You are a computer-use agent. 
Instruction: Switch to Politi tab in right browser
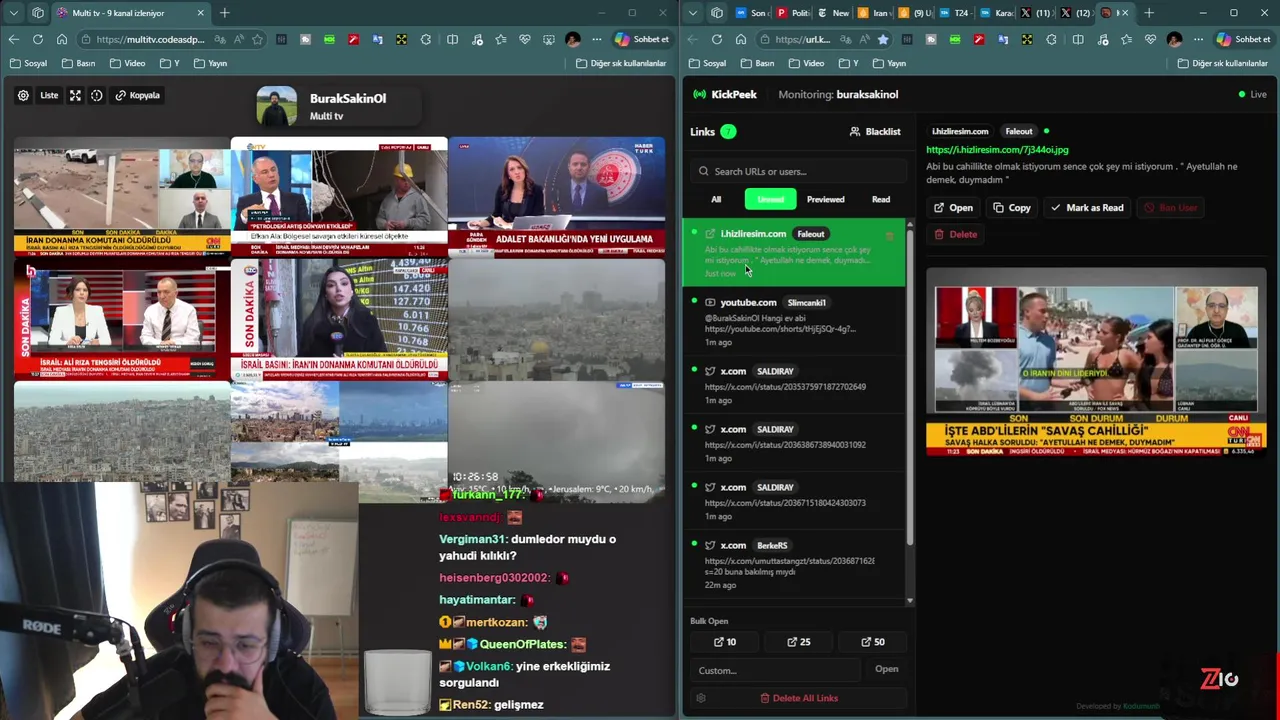click(792, 13)
